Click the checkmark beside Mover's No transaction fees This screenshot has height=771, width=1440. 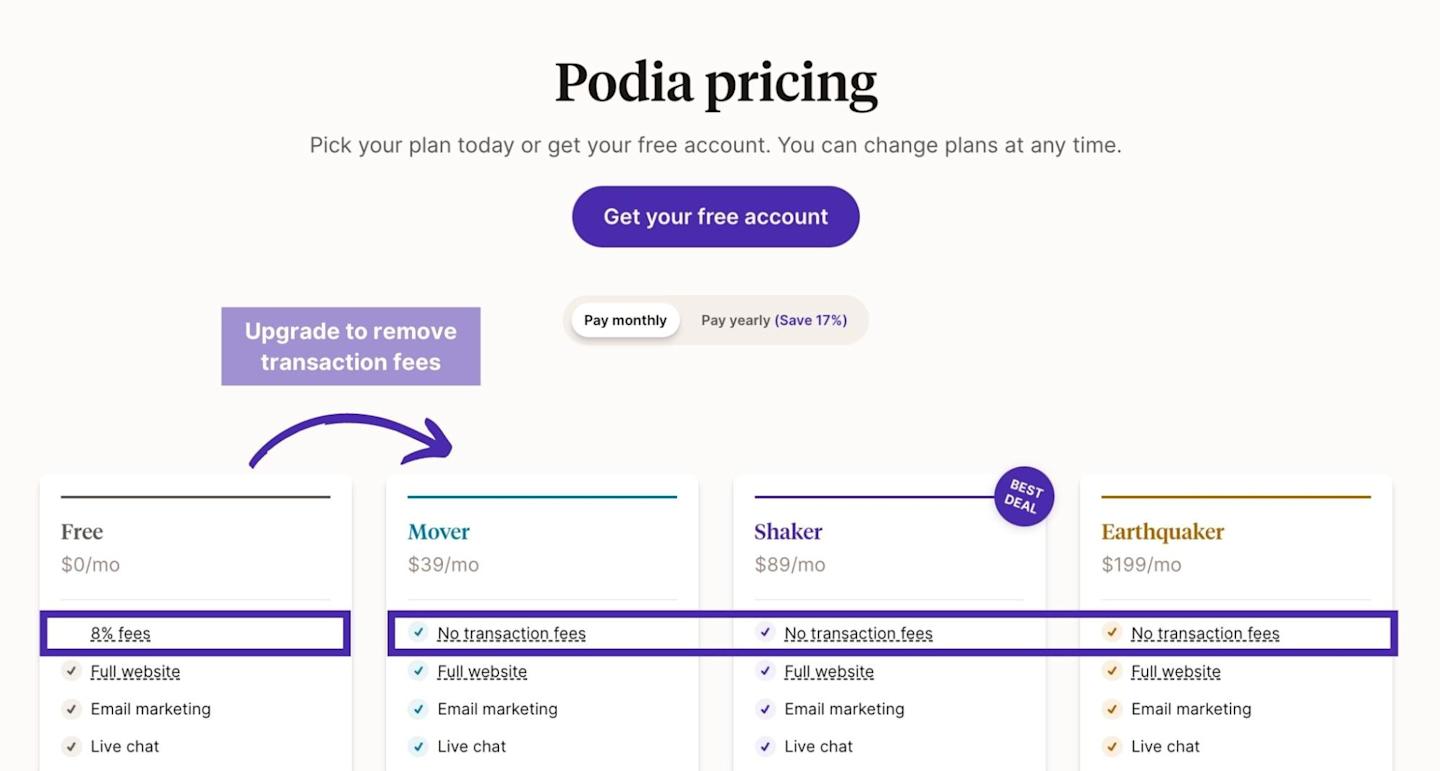418,633
